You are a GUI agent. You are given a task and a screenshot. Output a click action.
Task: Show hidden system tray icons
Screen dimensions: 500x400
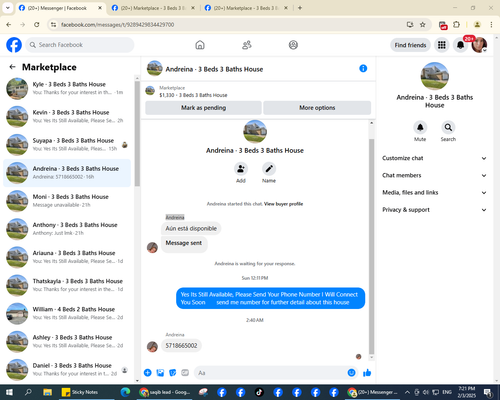(x=407, y=392)
